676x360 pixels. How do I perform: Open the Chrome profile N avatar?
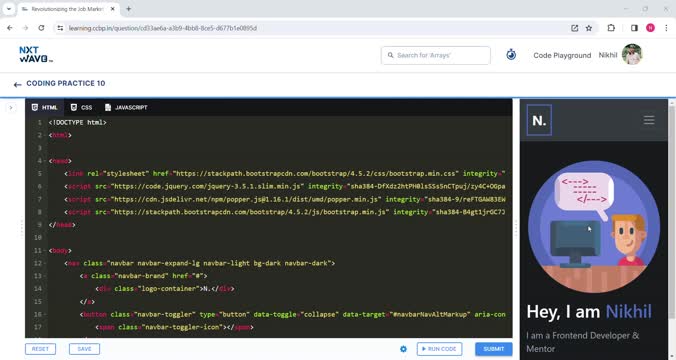651,28
